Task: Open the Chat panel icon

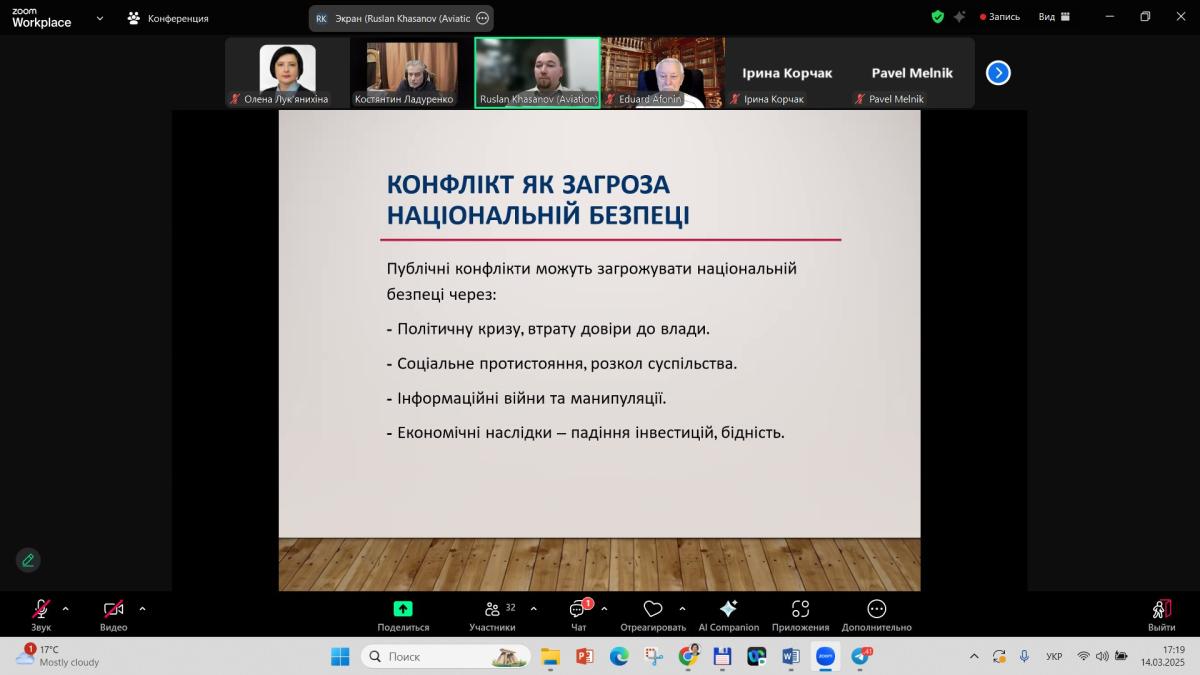Action: (x=578, y=610)
